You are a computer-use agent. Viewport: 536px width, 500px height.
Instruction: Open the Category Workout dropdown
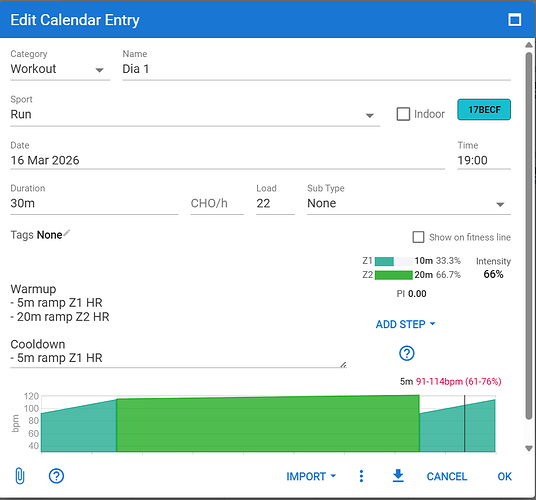[60, 69]
